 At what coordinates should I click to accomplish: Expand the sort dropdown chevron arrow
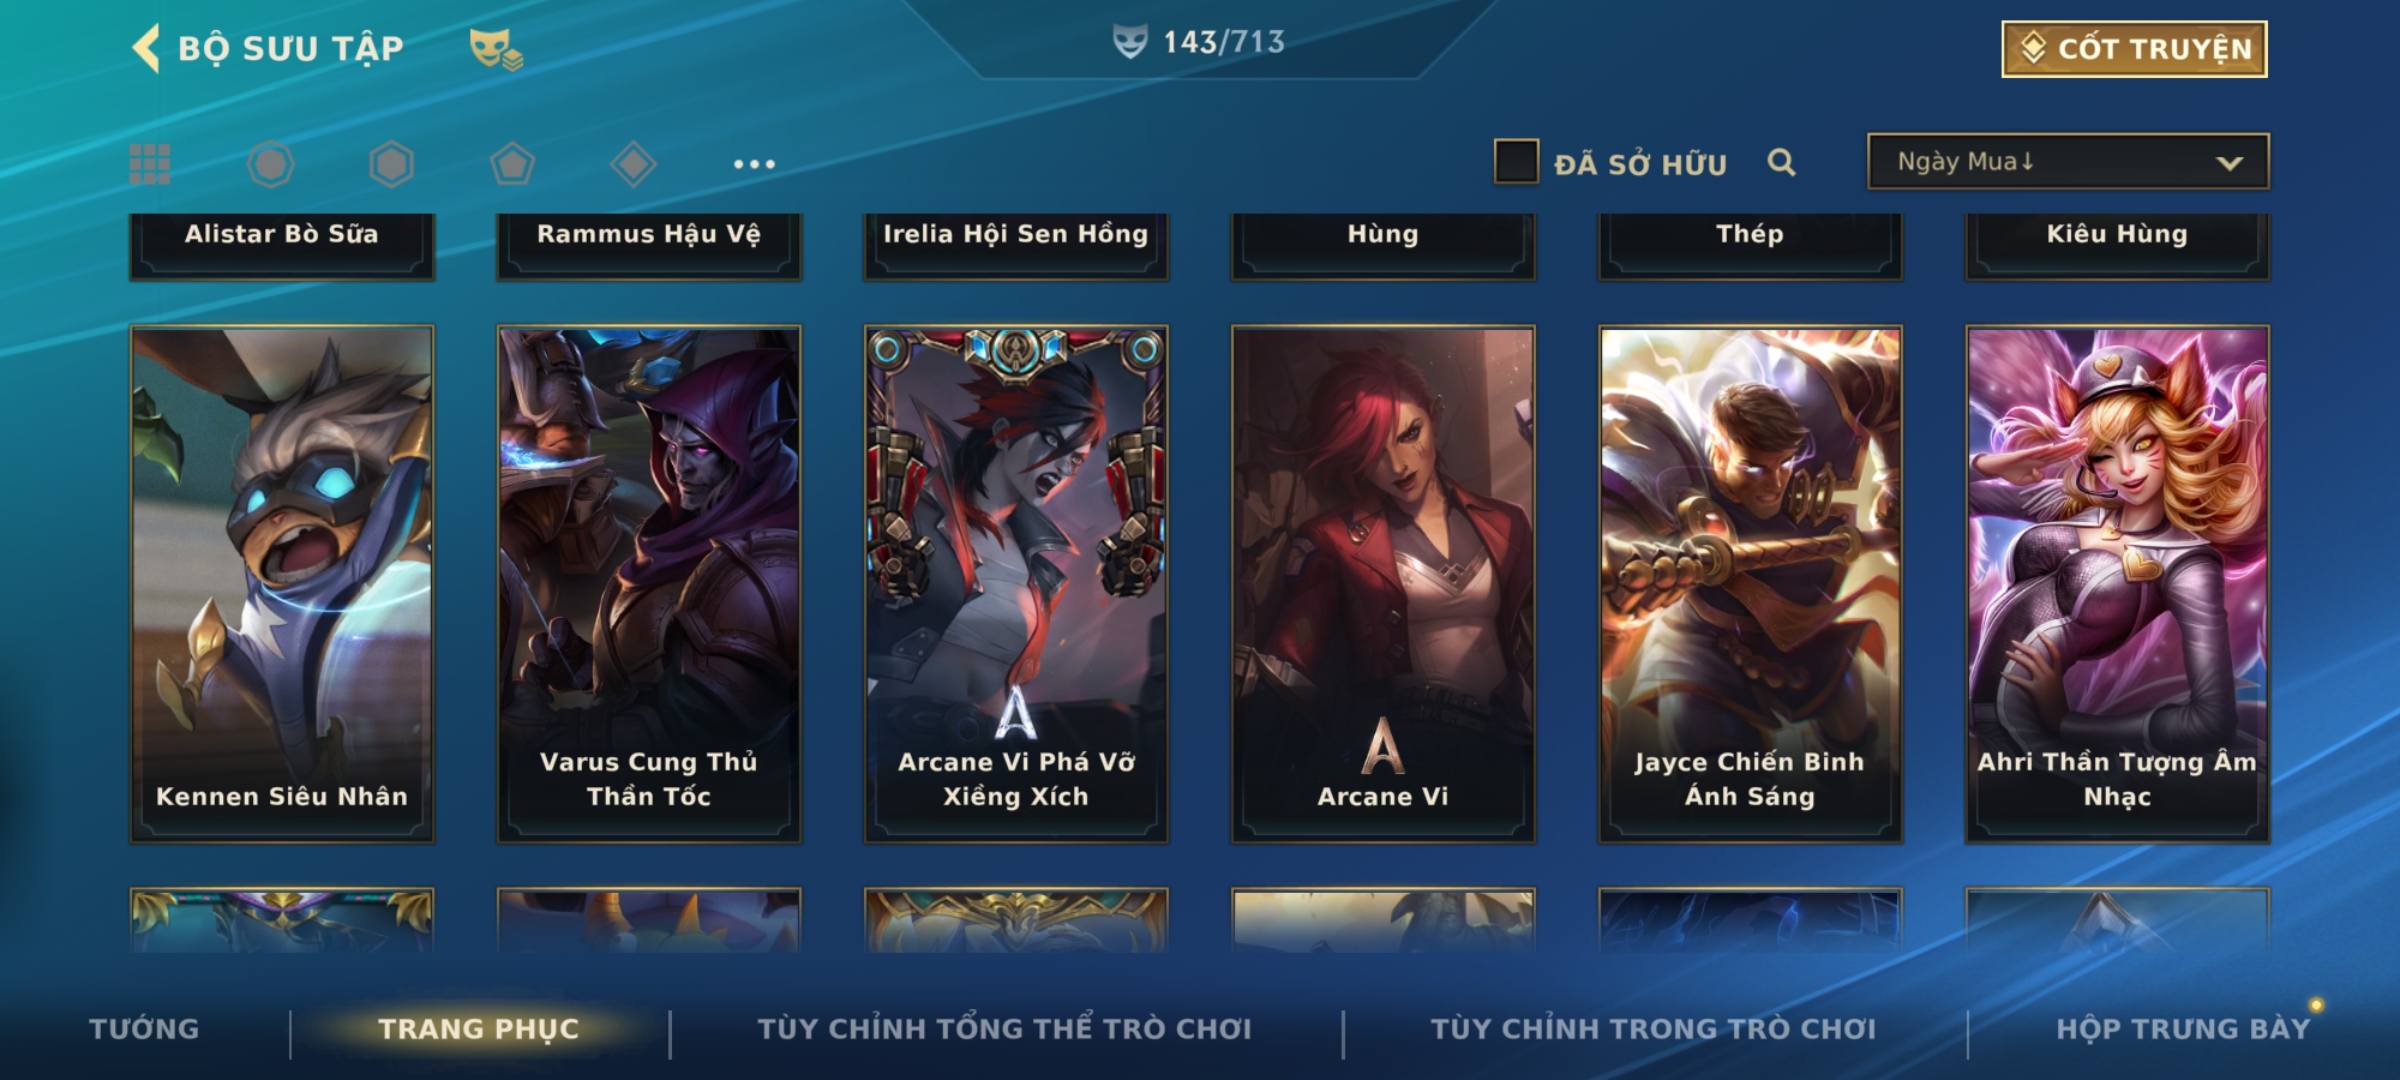tap(2229, 163)
